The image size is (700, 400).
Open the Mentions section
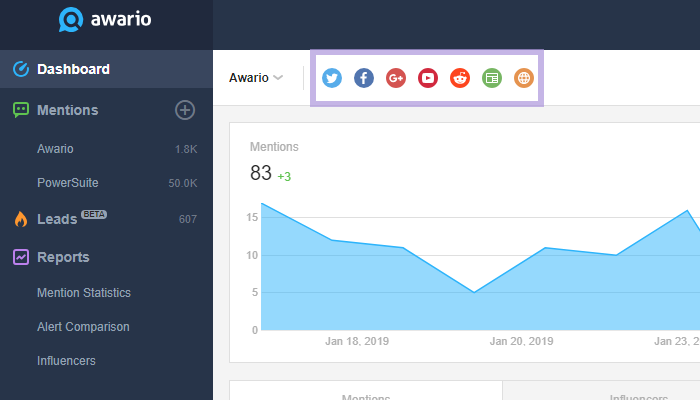67,110
